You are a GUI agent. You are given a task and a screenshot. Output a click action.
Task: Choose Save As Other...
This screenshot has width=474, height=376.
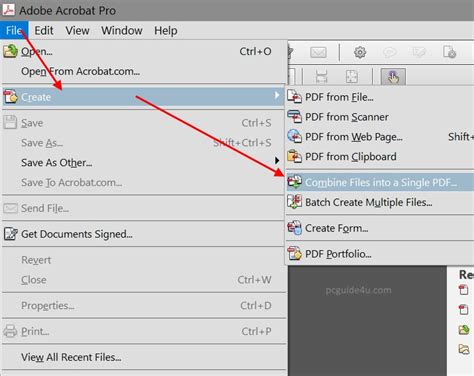point(143,163)
